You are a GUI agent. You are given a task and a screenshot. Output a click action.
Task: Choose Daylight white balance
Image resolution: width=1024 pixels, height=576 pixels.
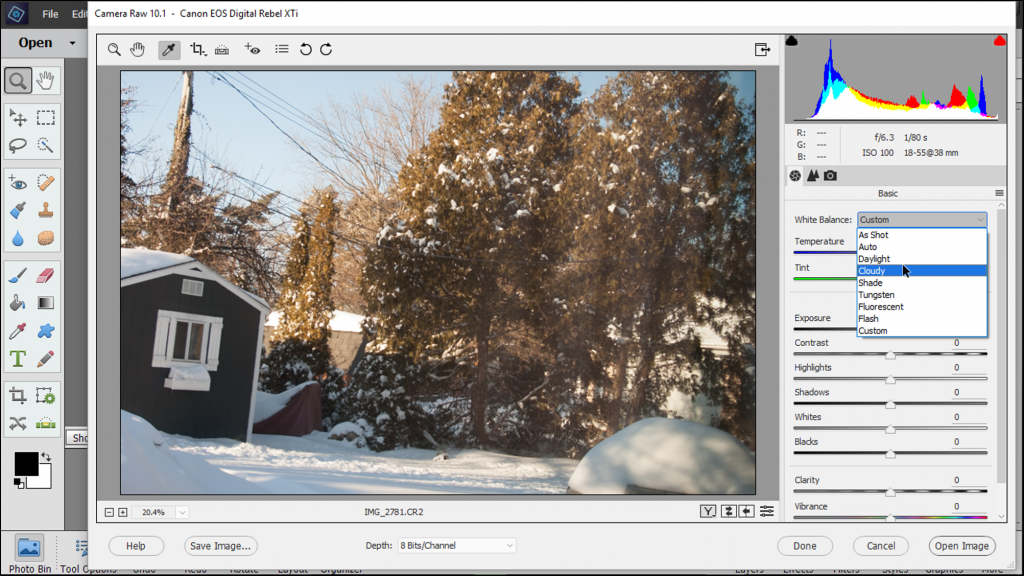[x=921, y=259]
